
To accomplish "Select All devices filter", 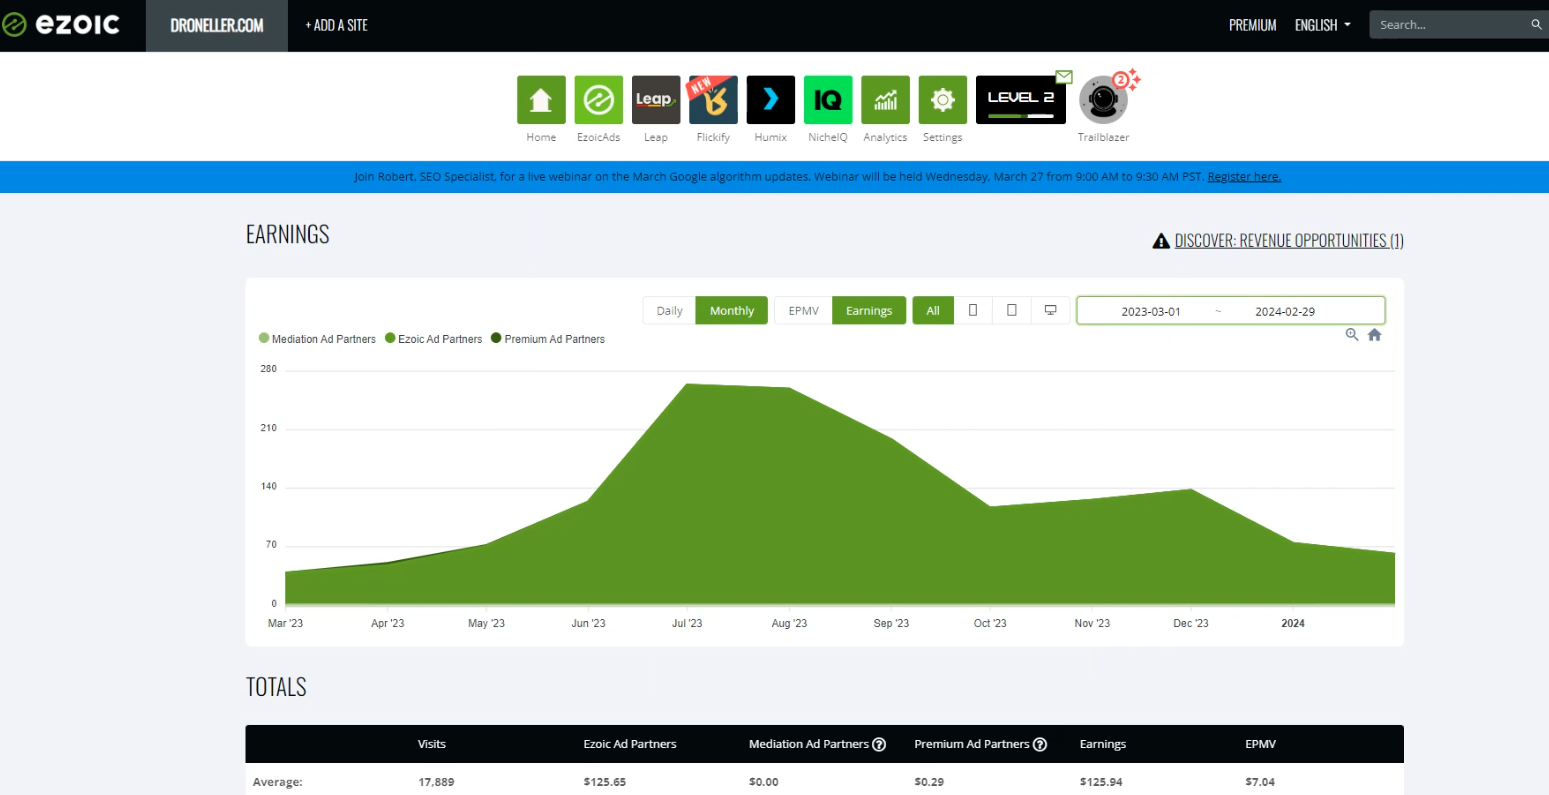I will 933,311.
